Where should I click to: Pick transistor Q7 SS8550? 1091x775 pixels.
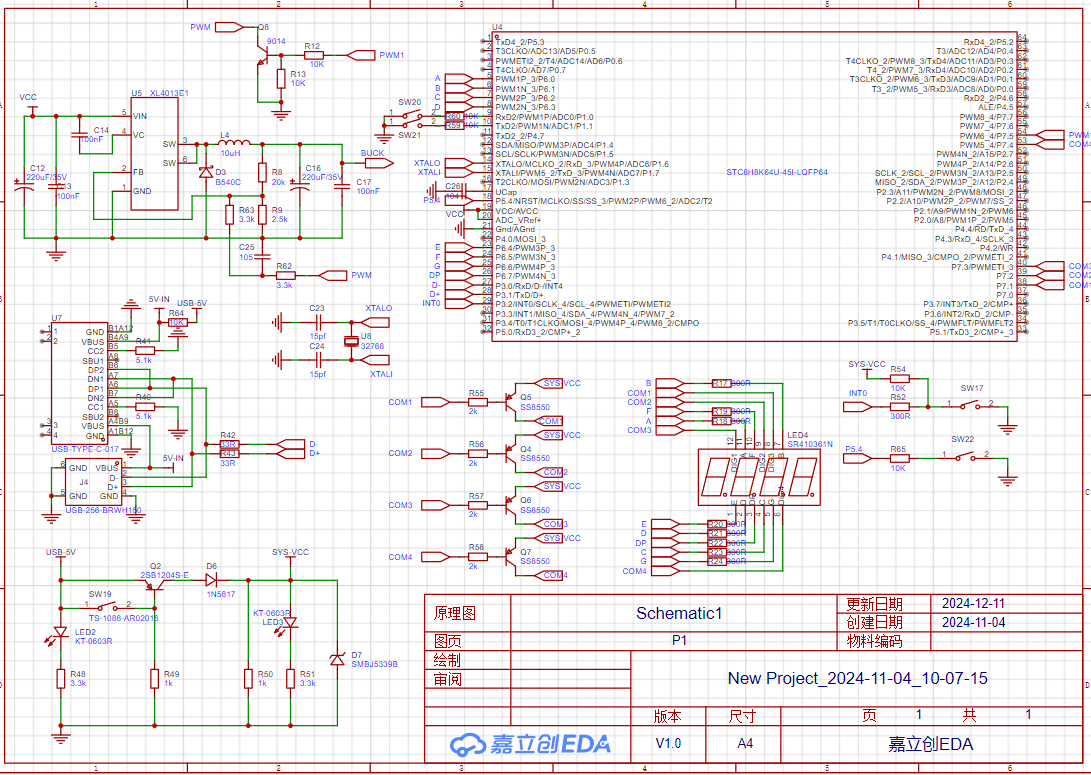point(509,557)
